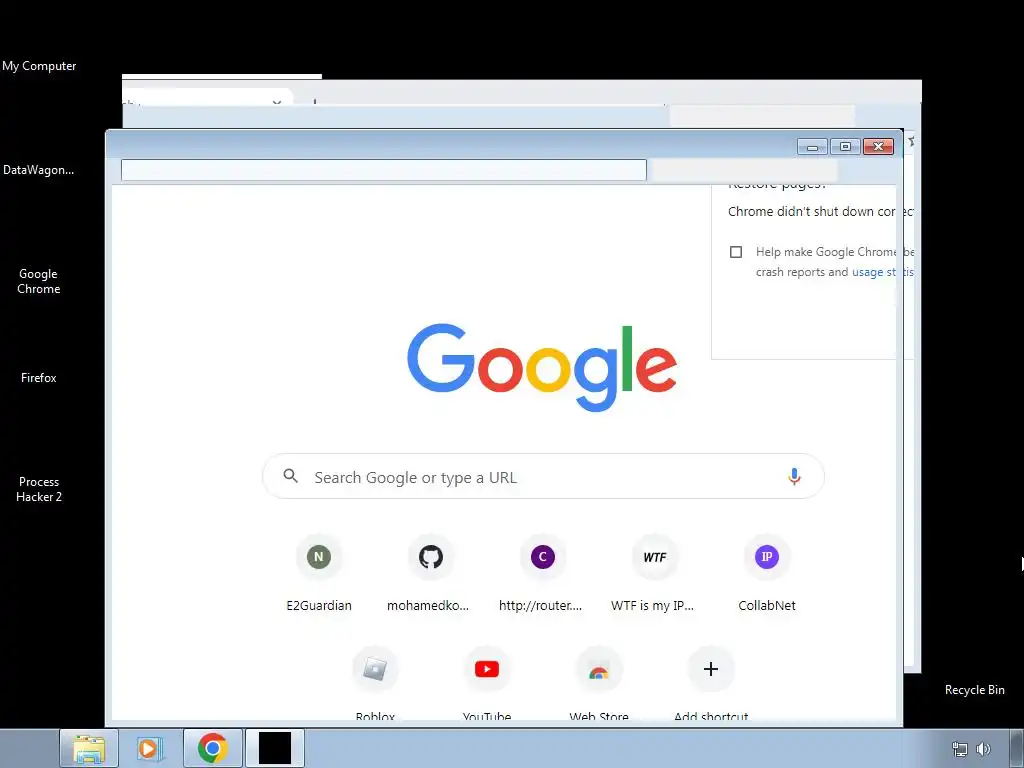Image resolution: width=1024 pixels, height=768 pixels.
Task: Click the Google logo
Action: 542,367
